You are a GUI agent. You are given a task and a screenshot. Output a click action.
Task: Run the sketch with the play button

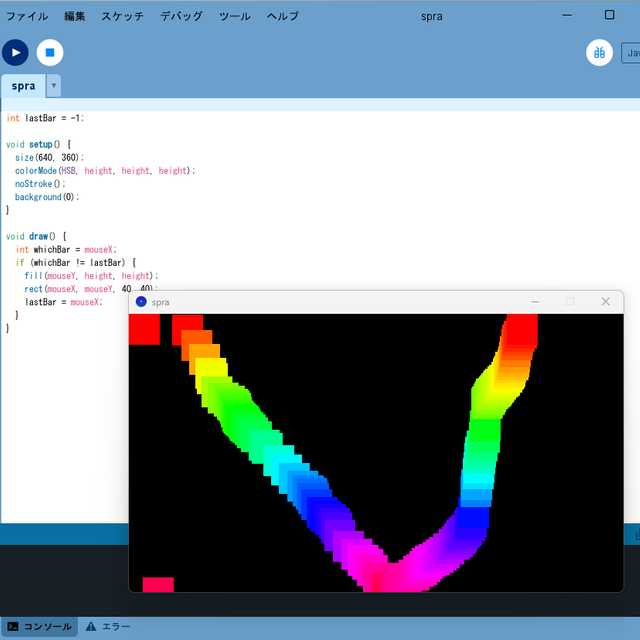point(15,52)
